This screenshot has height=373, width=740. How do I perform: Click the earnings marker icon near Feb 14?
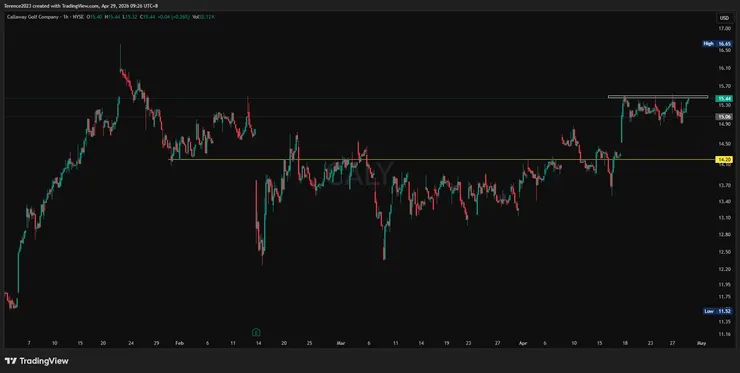pos(255,331)
